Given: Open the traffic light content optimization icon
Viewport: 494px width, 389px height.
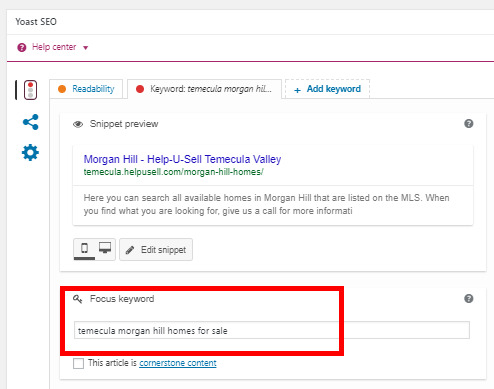Looking at the screenshot, I should (x=30, y=90).
